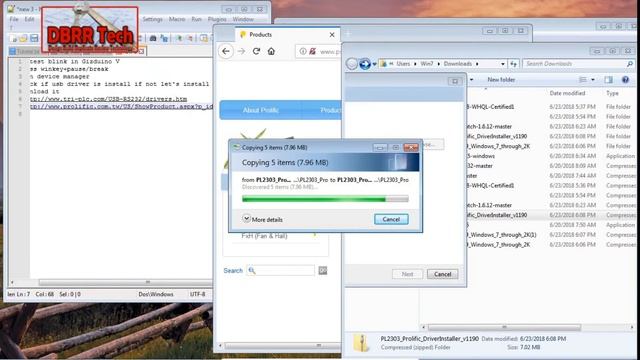The height and width of the screenshot is (360, 640).
Task: Click the magnifier in Search Downloads box
Action: [x=629, y=64]
